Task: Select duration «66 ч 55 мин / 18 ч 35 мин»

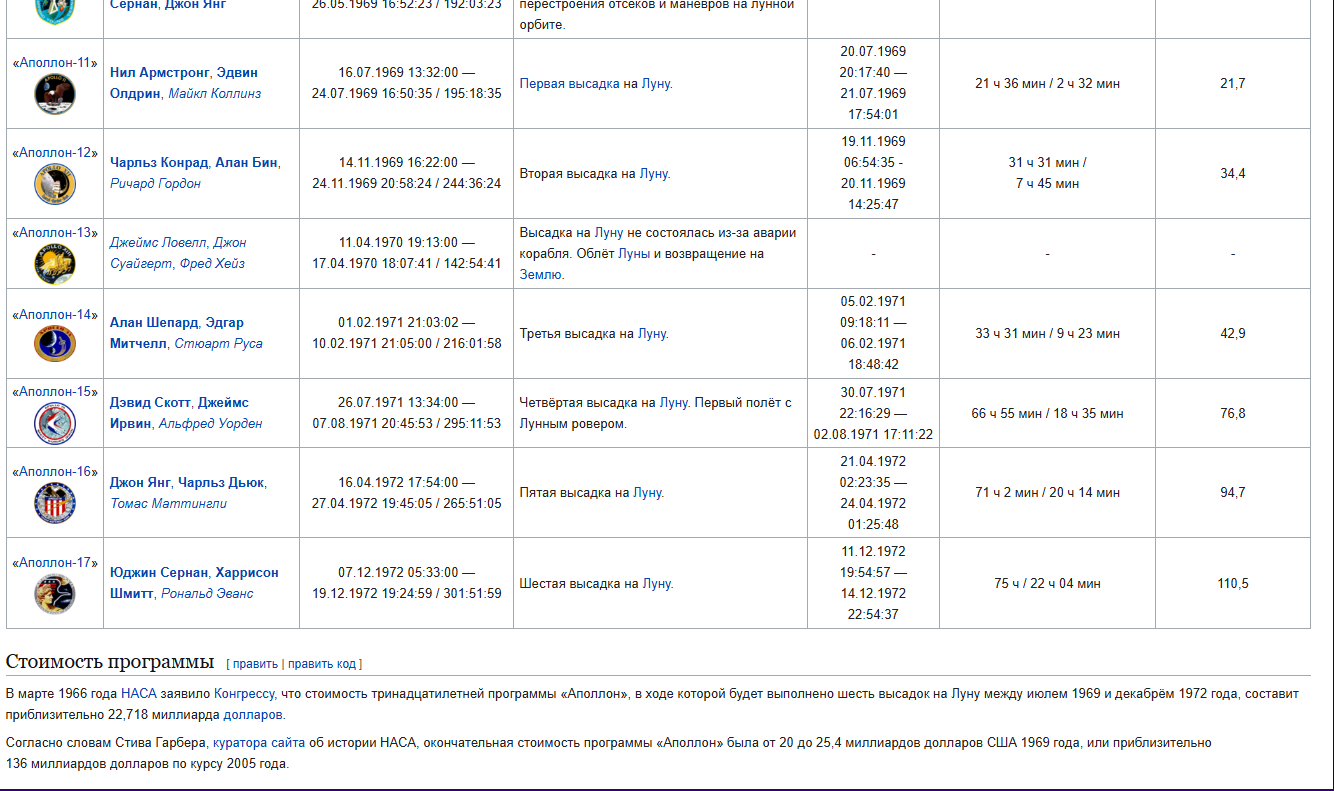Action: coord(1047,414)
